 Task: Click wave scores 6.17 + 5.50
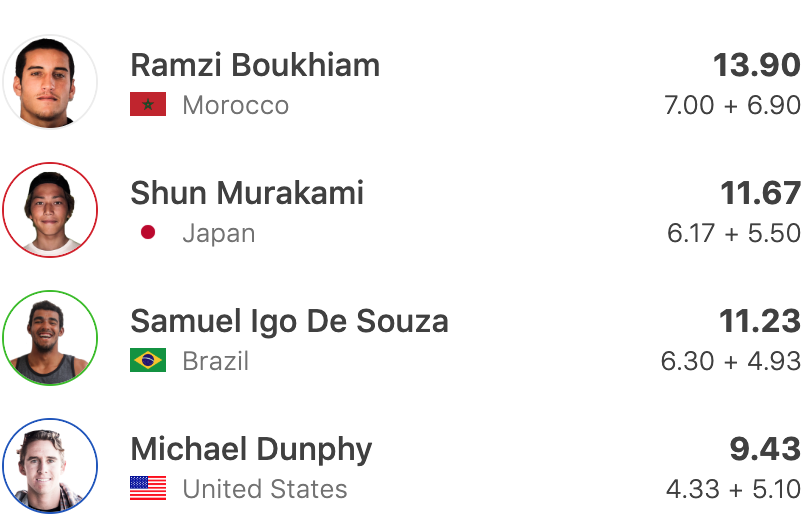(x=734, y=233)
